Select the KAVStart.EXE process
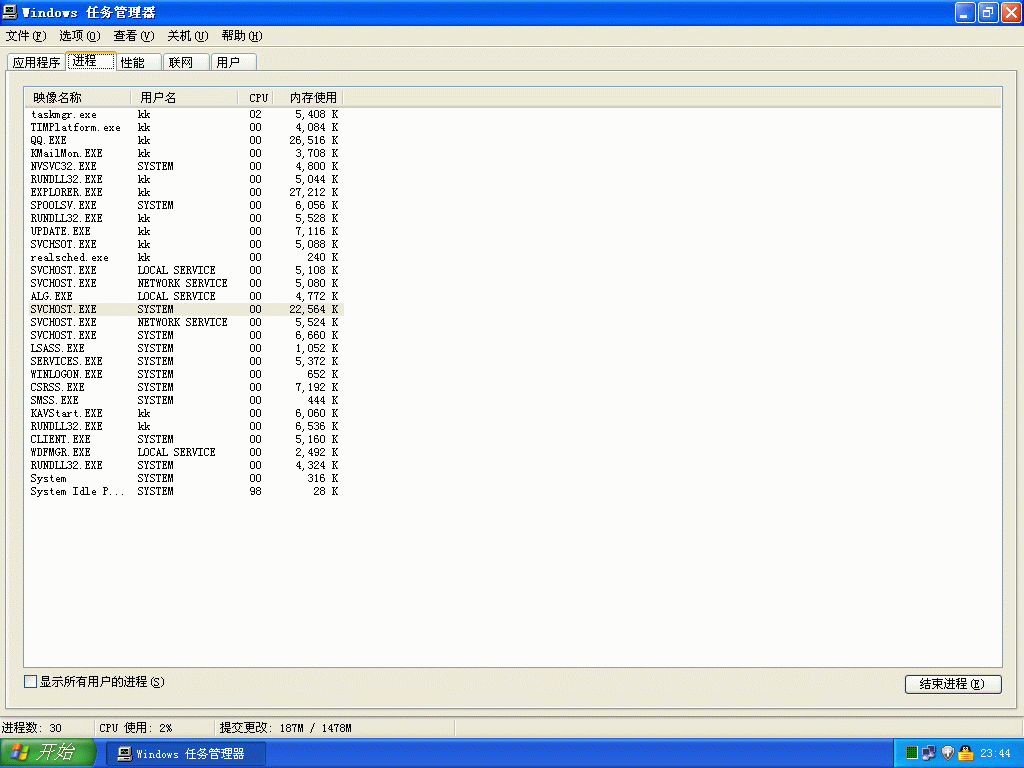Image resolution: width=1024 pixels, height=768 pixels. click(184, 413)
